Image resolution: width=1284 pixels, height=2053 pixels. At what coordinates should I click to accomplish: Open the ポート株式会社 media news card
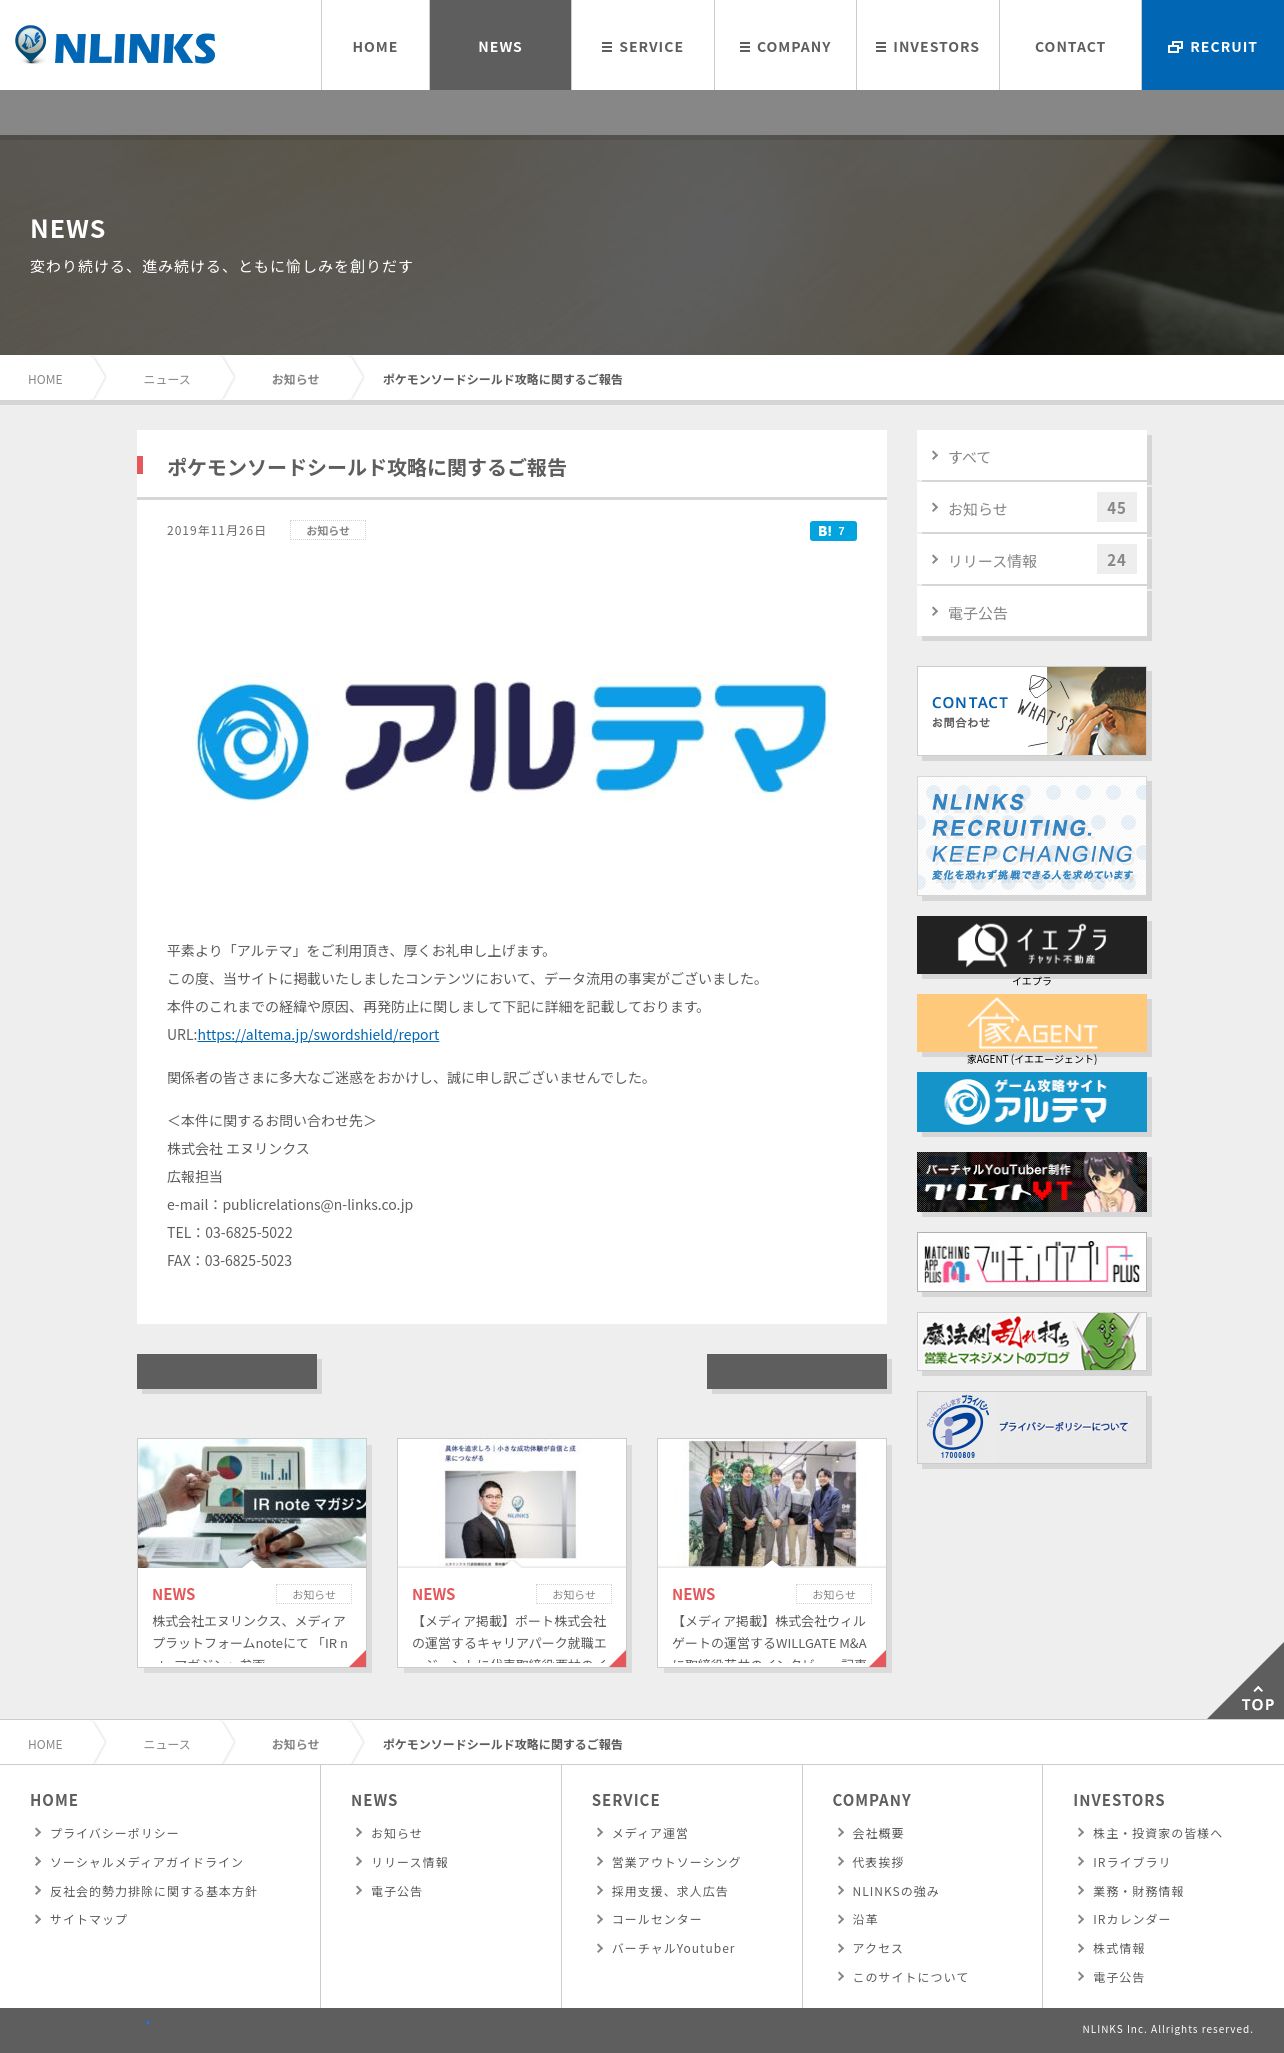(x=512, y=1553)
